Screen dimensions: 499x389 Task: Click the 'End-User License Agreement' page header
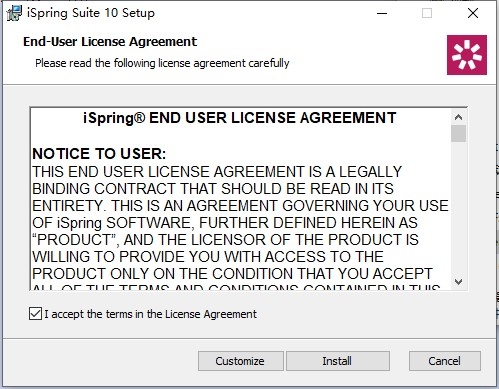[x=110, y=42]
